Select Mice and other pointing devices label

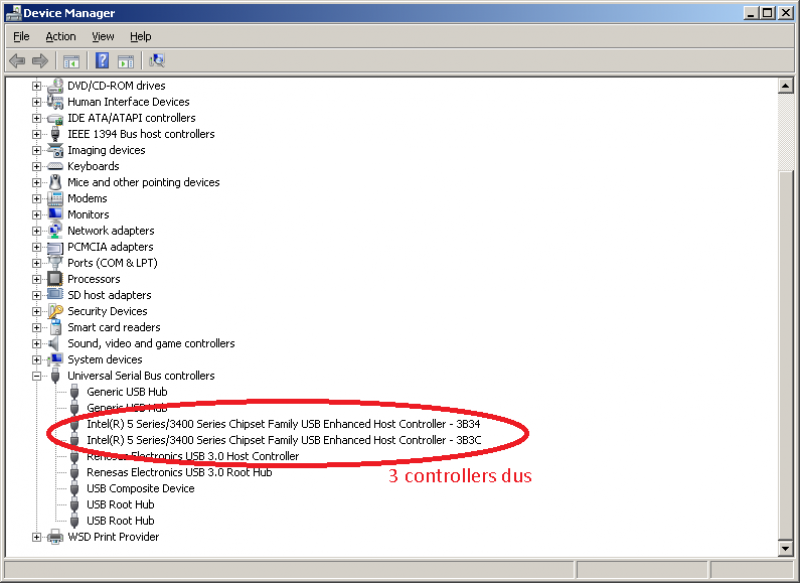[144, 182]
